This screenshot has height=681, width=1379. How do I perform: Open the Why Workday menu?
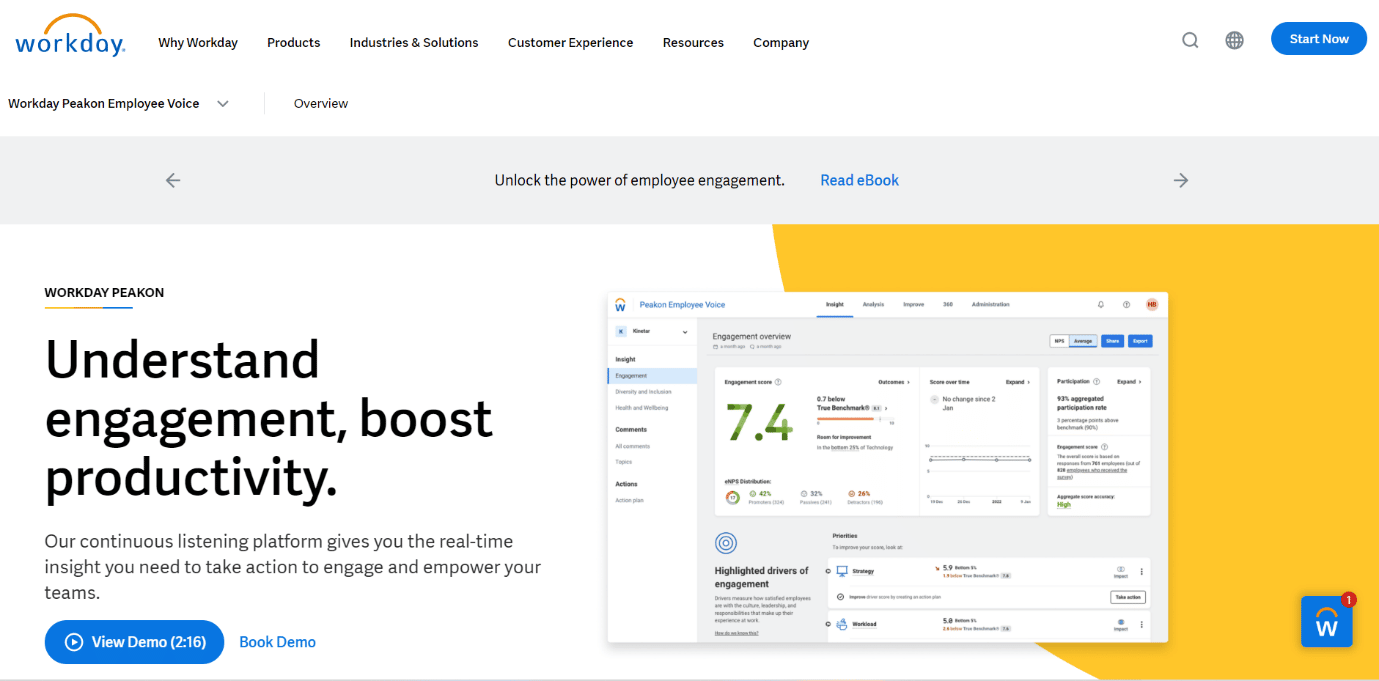point(198,42)
